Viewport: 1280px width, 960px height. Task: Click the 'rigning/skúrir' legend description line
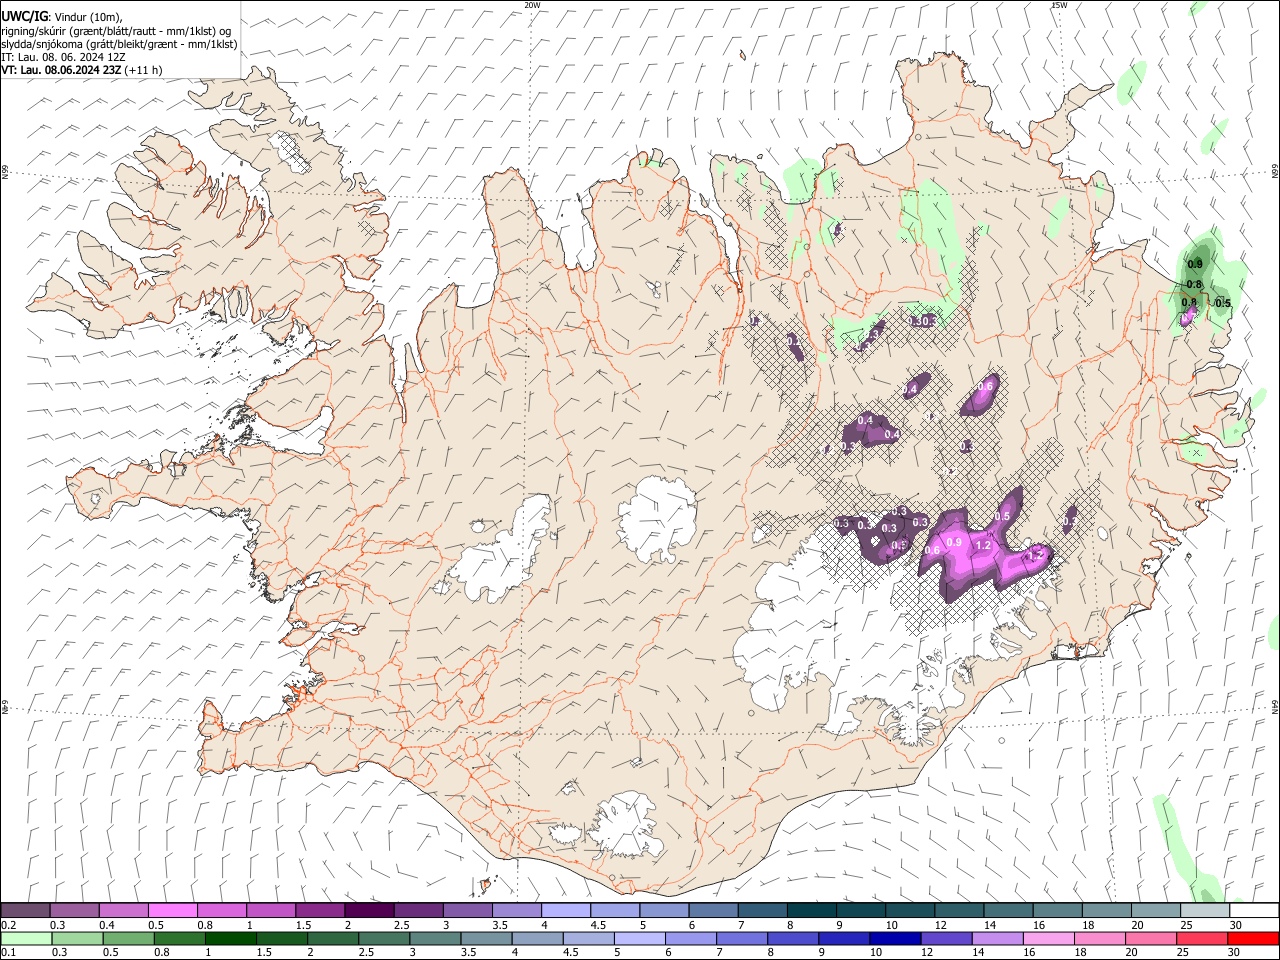pyautogui.click(x=116, y=31)
